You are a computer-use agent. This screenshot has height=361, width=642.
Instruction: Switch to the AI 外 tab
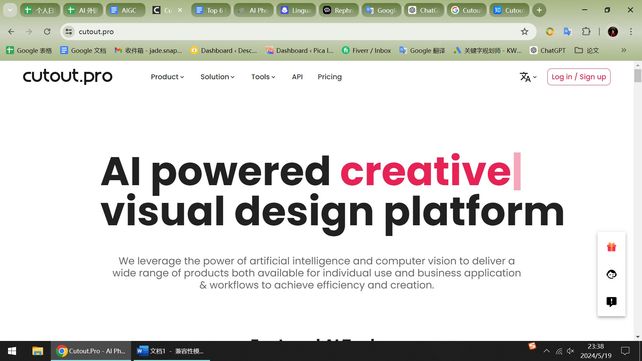pos(82,10)
